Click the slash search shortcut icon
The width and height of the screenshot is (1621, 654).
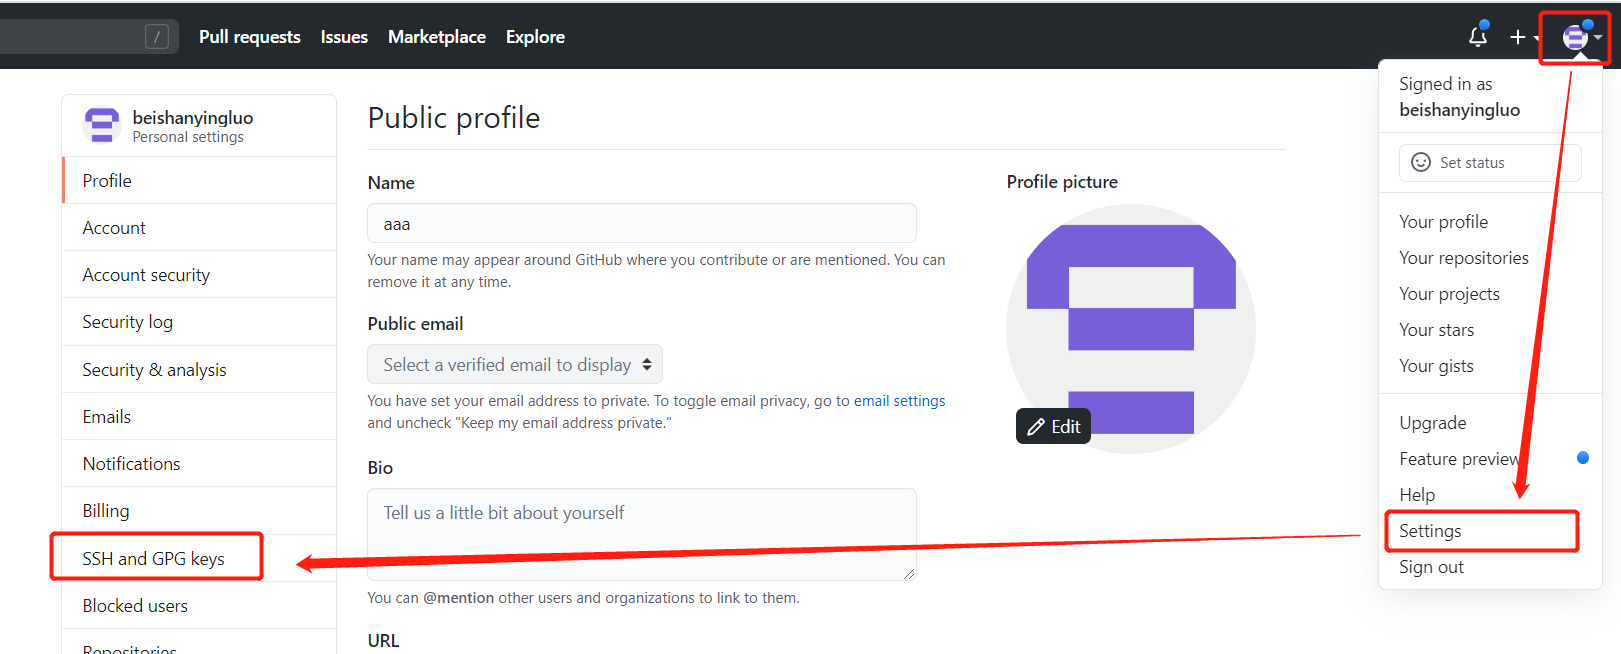[x=157, y=37]
